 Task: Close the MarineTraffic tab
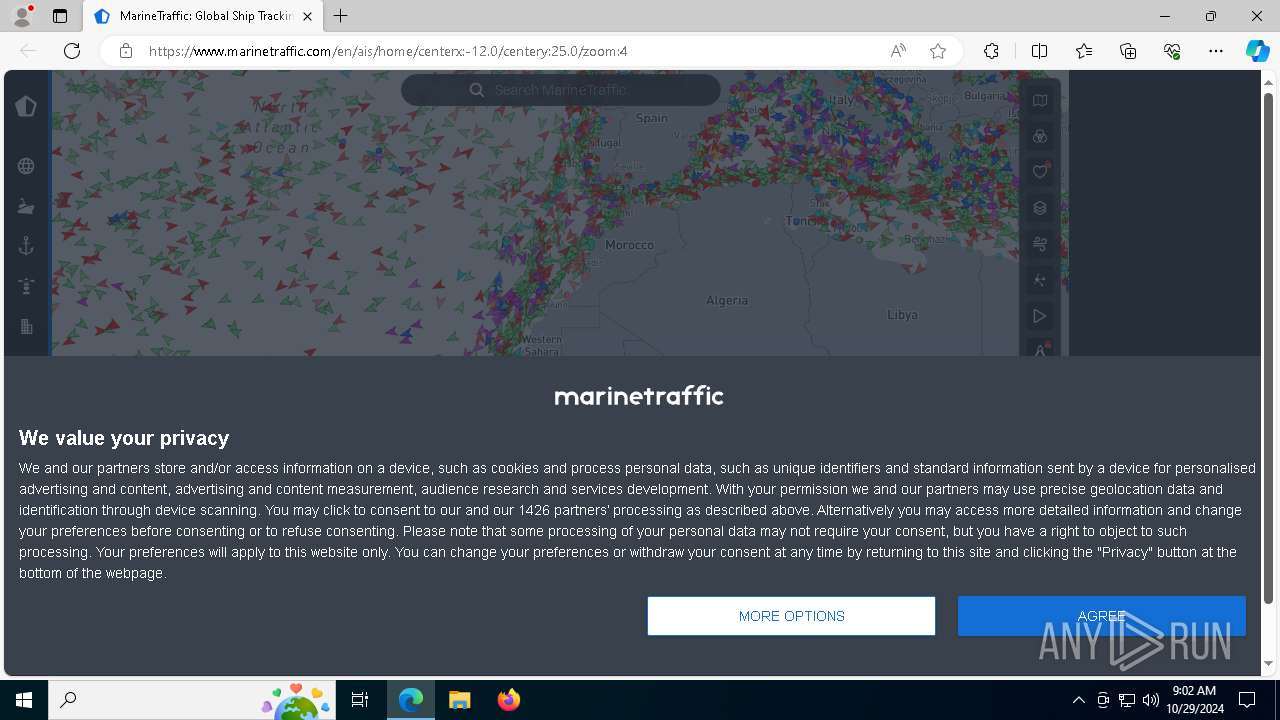[308, 16]
